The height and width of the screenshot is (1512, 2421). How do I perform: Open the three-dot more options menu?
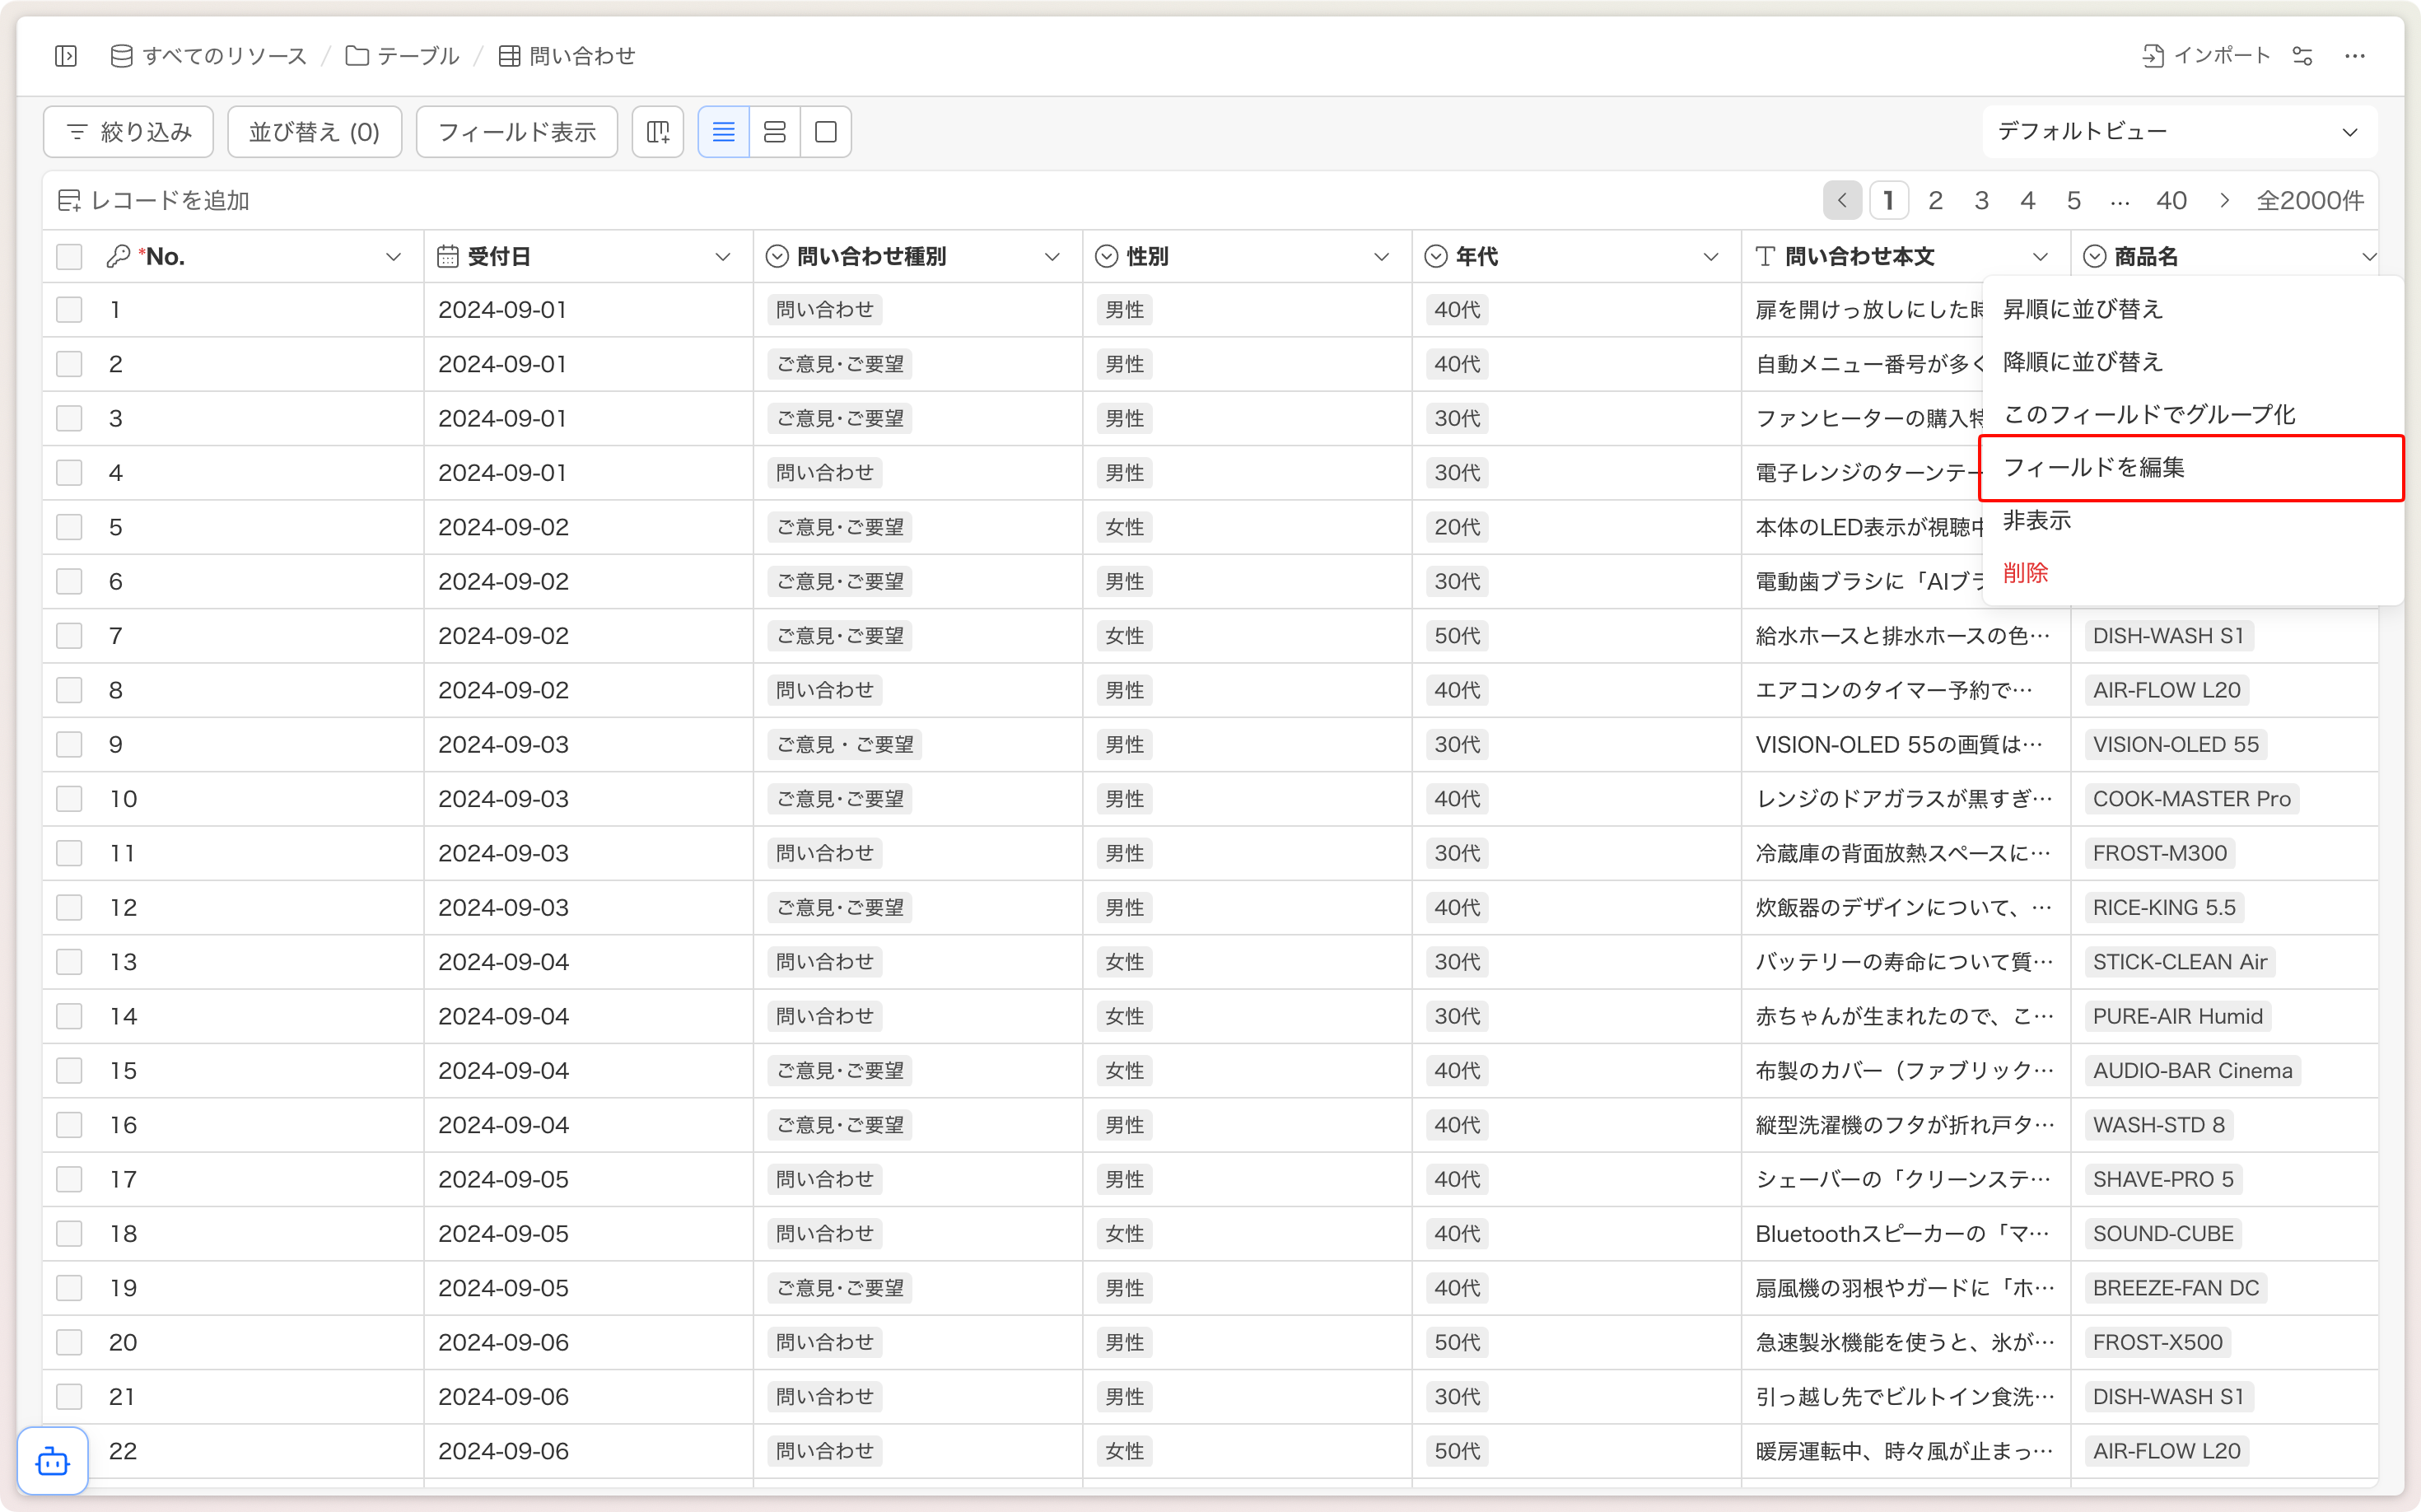2355,56
